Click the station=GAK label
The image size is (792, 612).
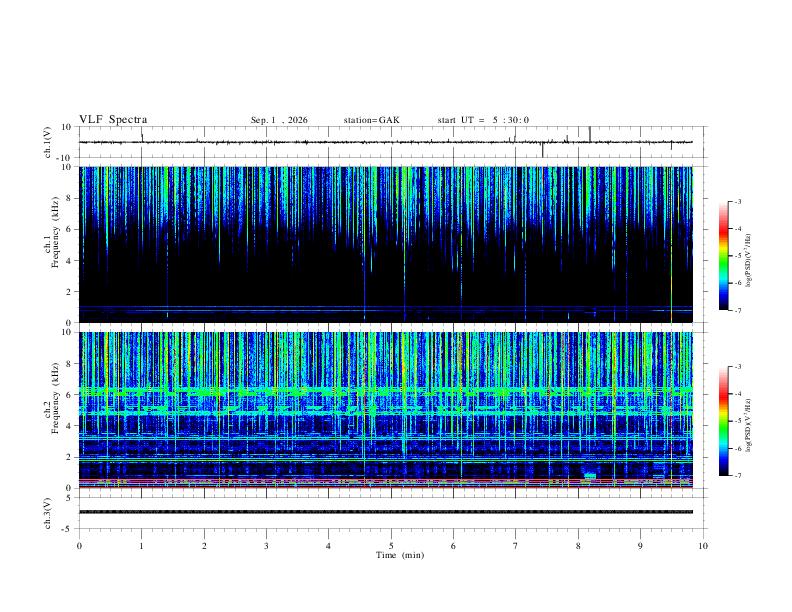pyautogui.click(x=371, y=120)
